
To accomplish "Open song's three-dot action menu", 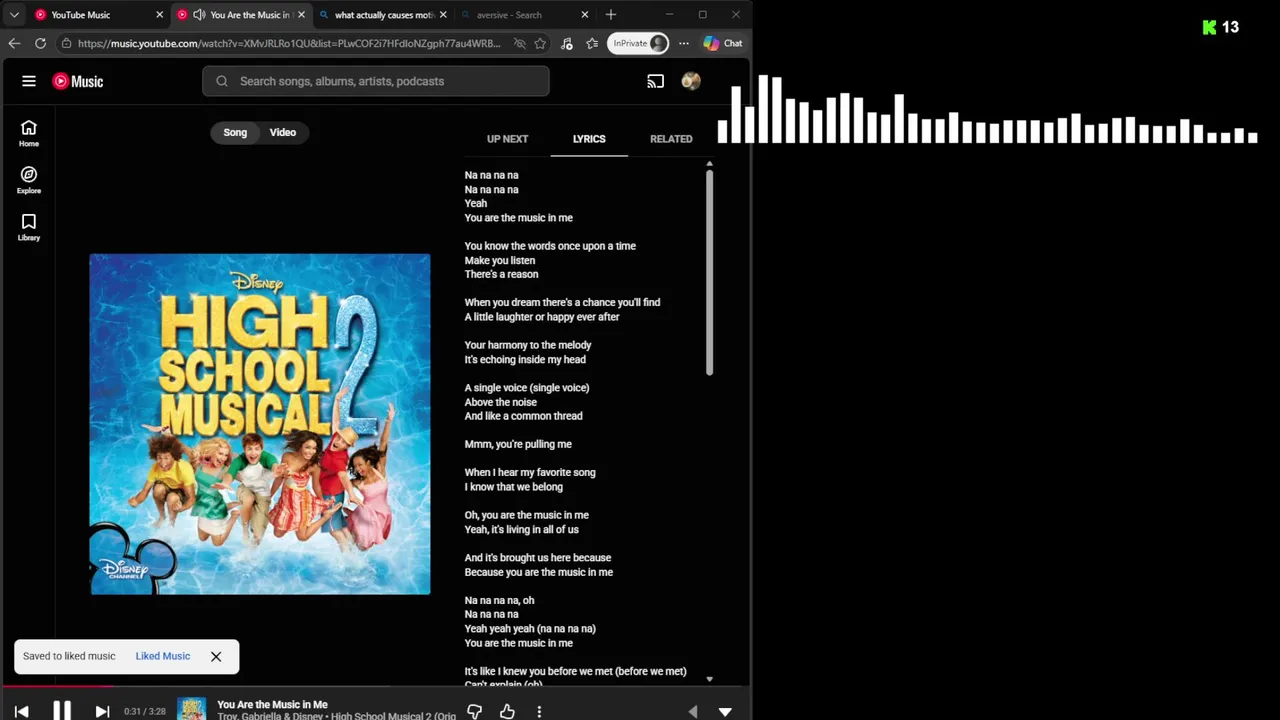I will (x=539, y=711).
